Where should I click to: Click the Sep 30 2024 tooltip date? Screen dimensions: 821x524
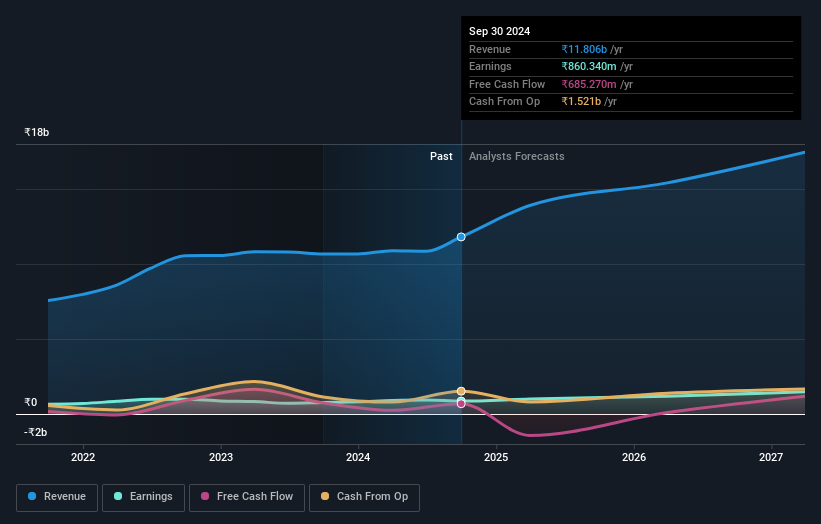pos(500,31)
